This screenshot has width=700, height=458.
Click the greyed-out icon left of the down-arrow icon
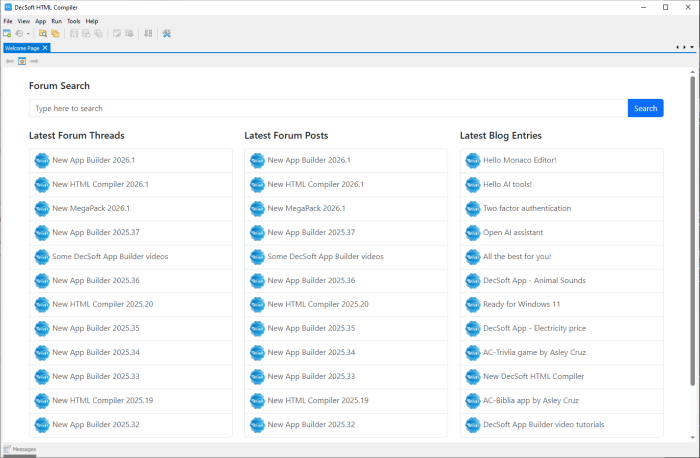(x=129, y=33)
